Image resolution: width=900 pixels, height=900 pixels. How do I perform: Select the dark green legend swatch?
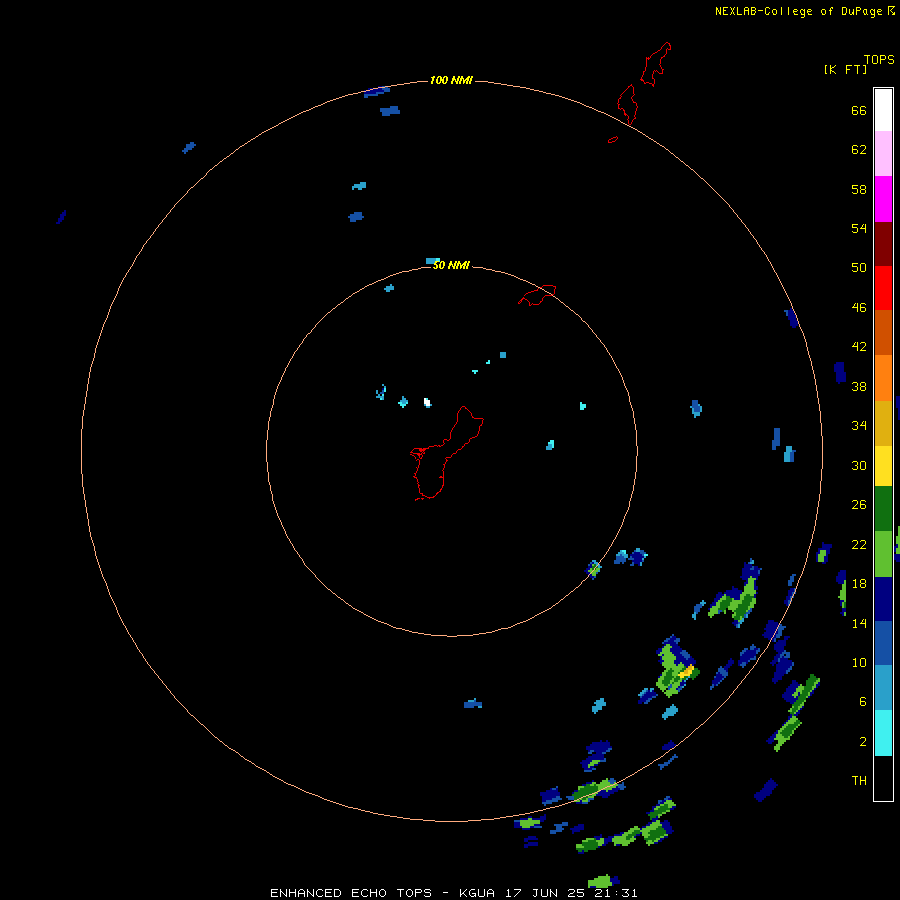click(x=883, y=509)
